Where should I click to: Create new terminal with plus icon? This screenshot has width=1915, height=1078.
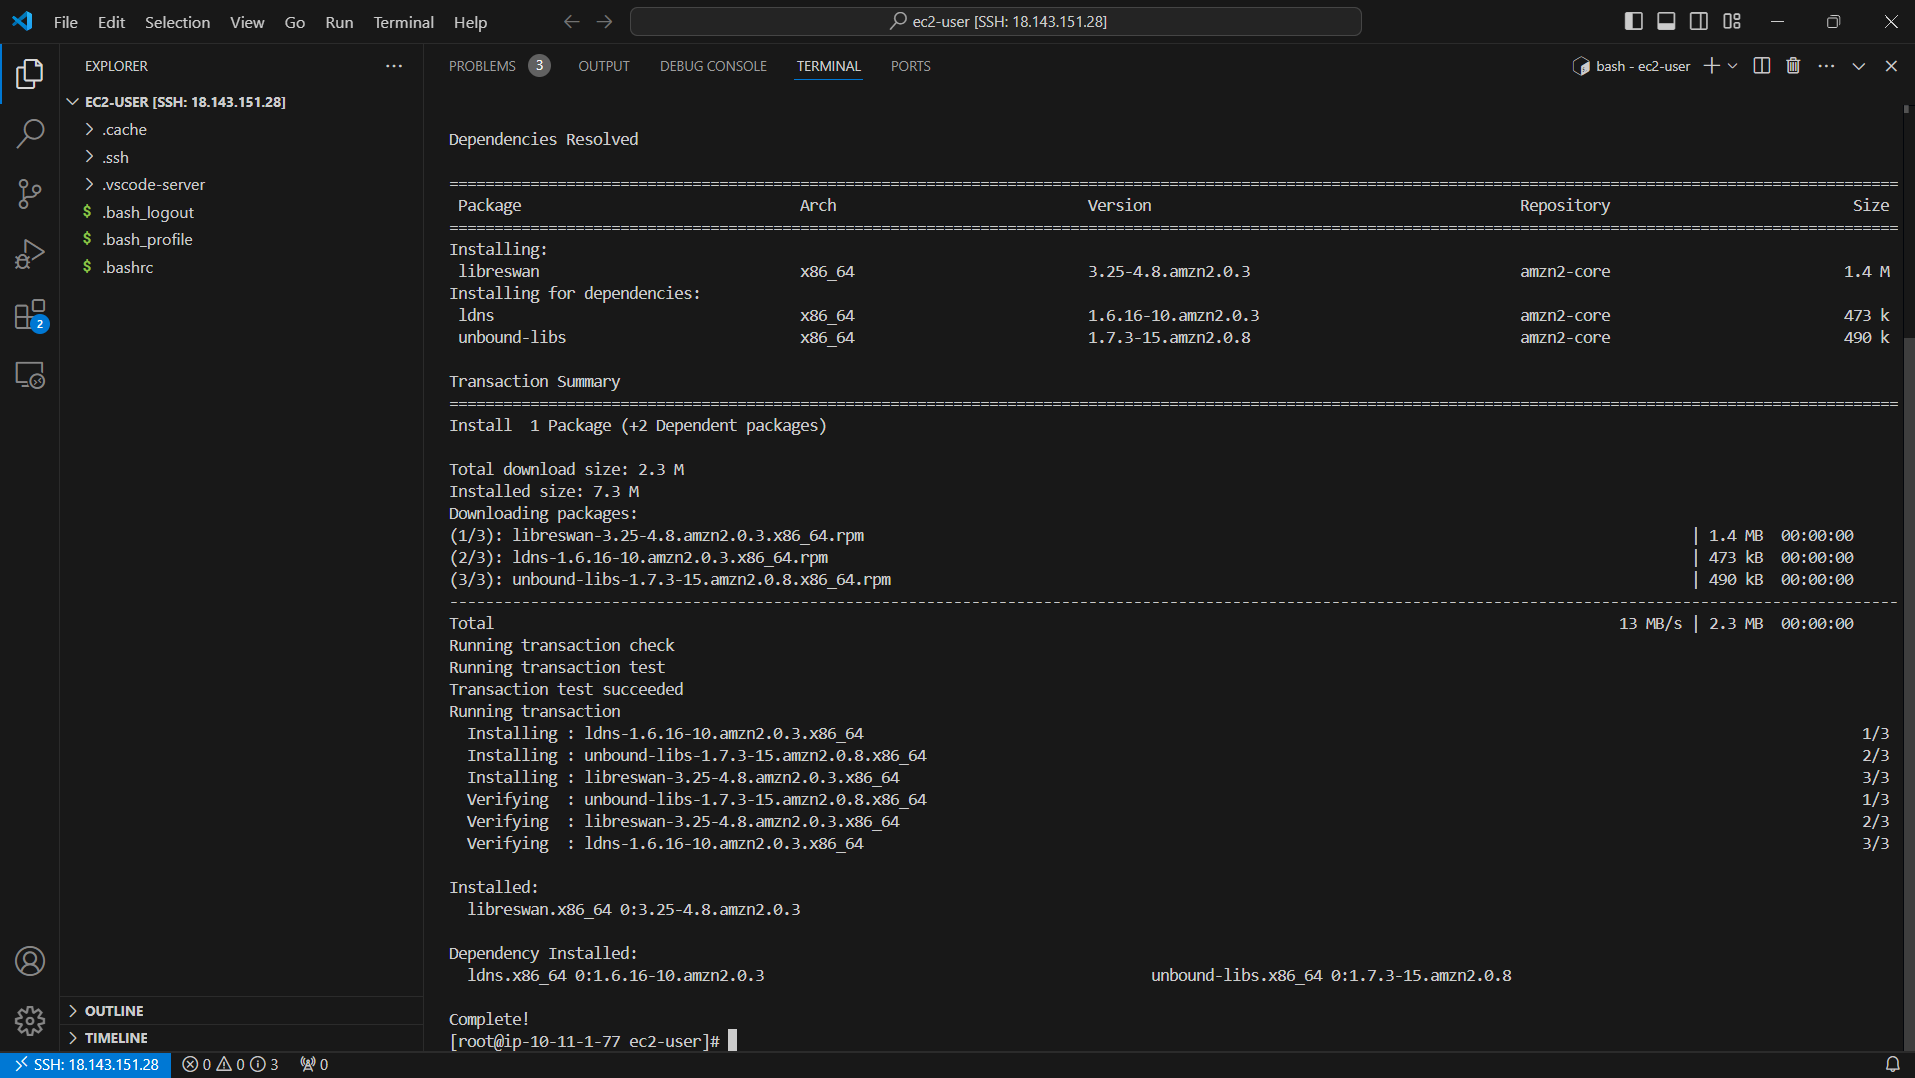1711,66
